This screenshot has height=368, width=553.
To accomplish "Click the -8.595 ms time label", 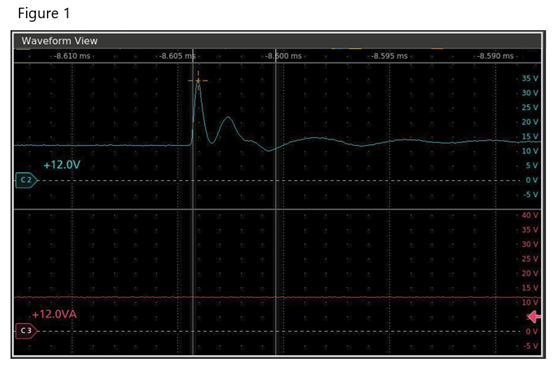I will 390,56.
